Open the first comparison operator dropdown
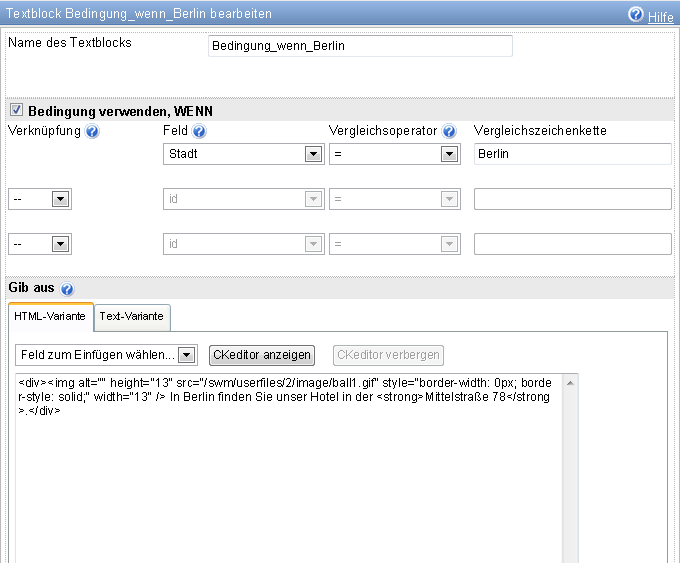Screen dimensions: 680x563 coord(449,154)
